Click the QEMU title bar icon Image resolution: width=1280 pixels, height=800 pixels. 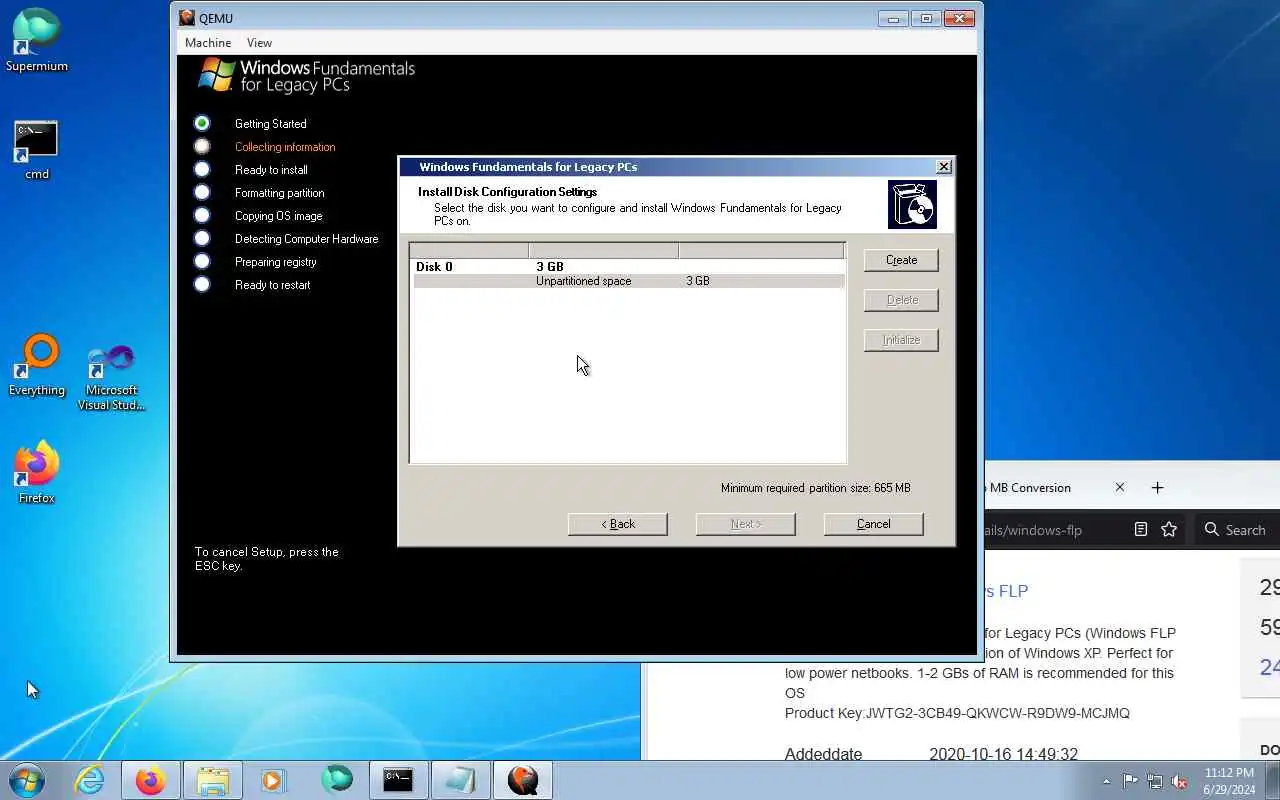tap(187, 18)
